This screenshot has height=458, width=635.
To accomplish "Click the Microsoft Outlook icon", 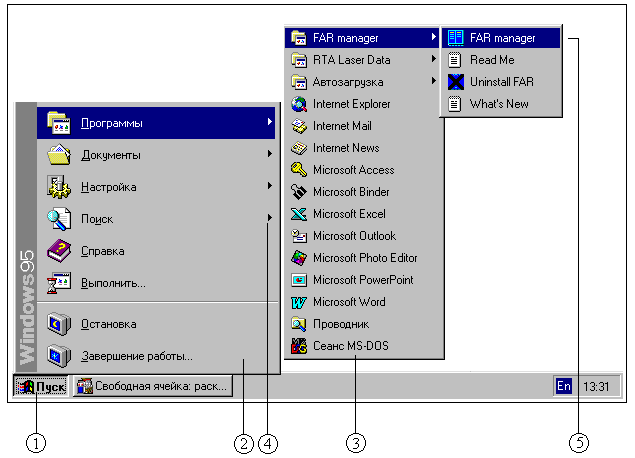I will 299,236.
